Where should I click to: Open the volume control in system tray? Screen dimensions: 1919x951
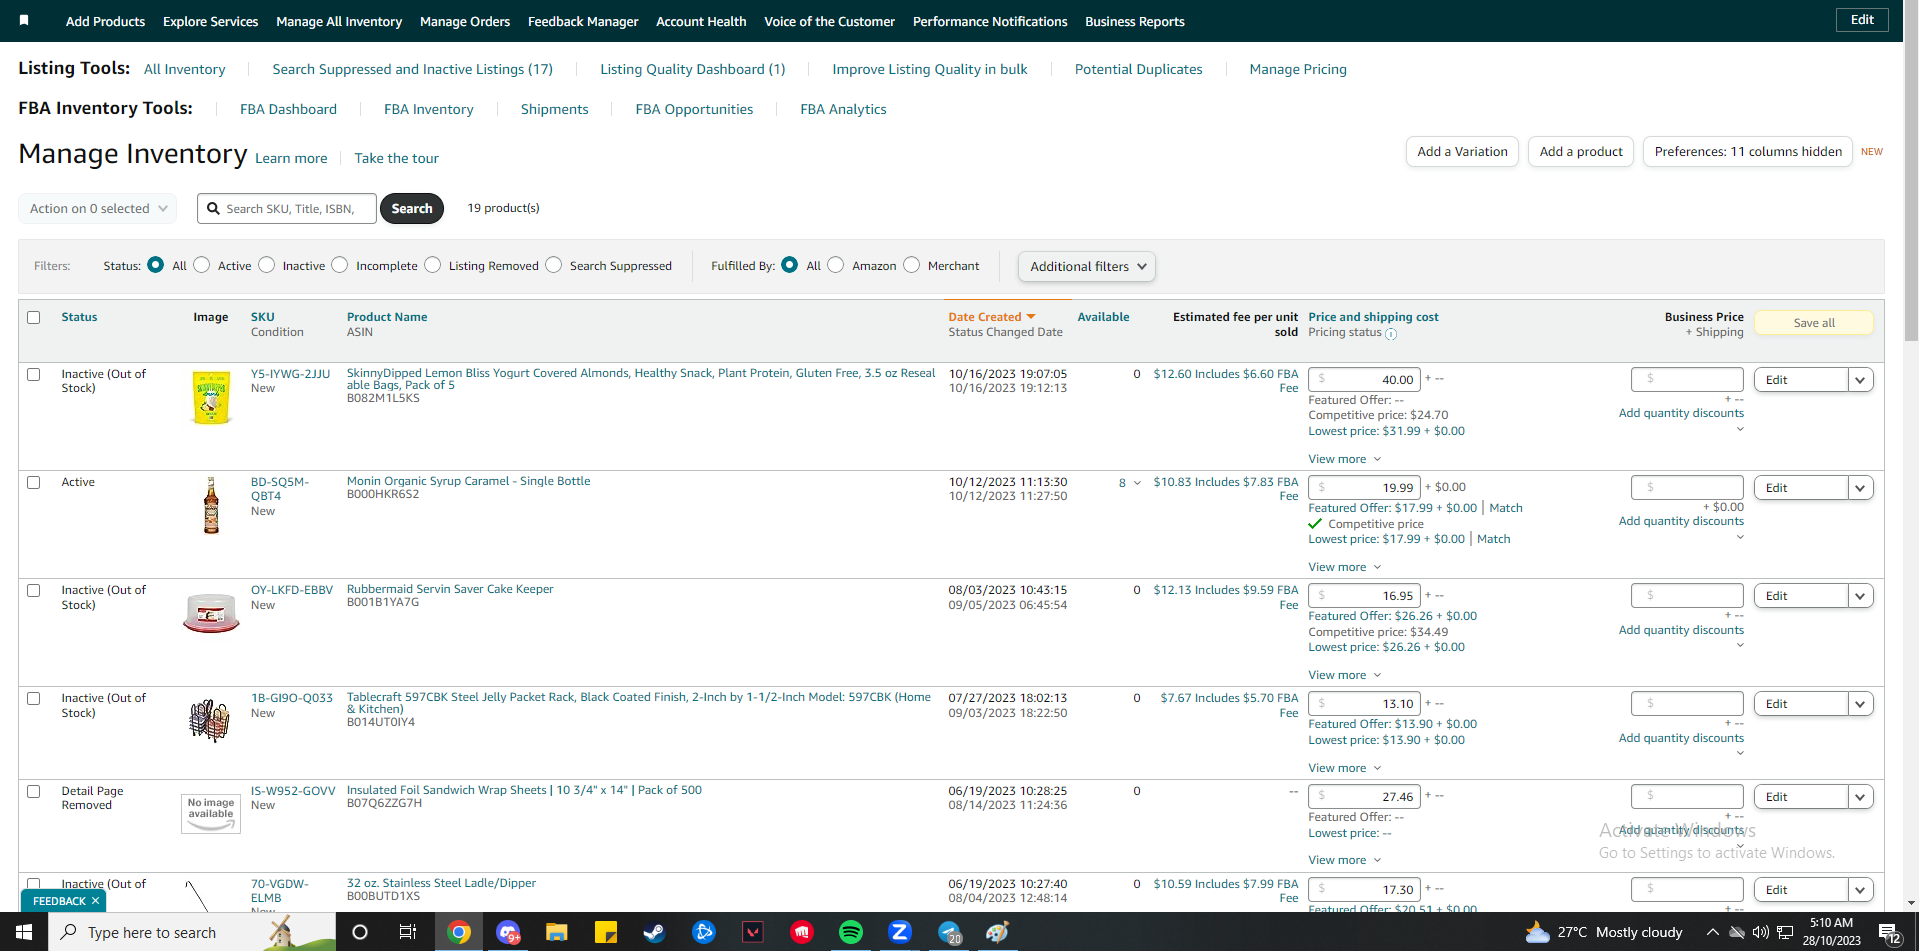click(x=1761, y=932)
